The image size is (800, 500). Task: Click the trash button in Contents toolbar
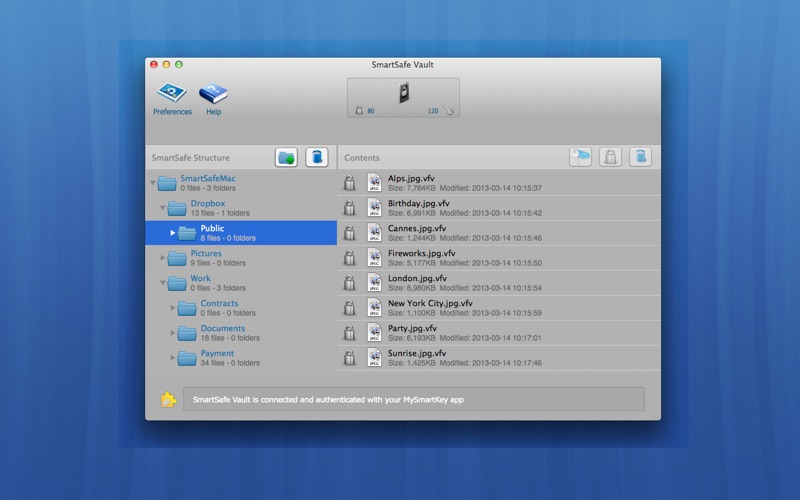pyautogui.click(x=640, y=157)
